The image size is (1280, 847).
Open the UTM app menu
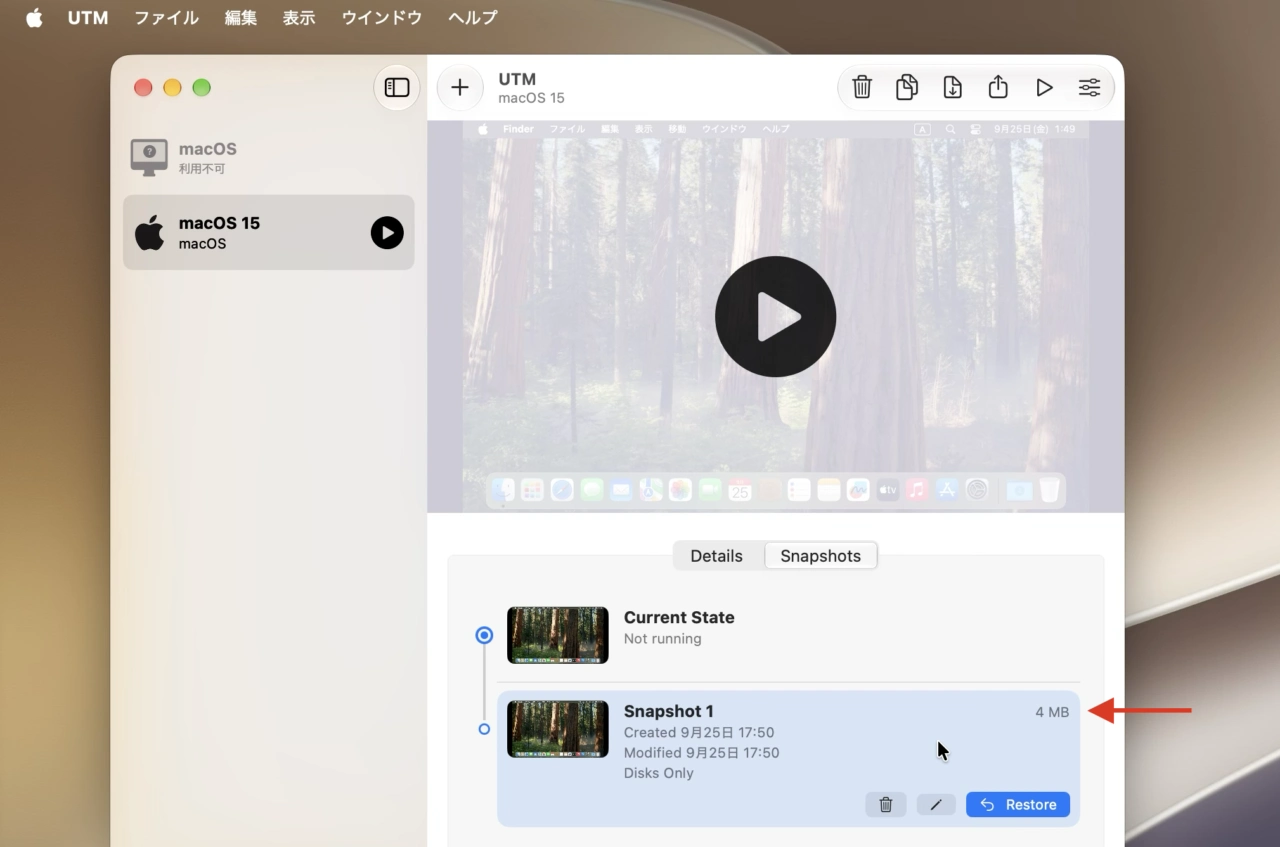coord(88,18)
